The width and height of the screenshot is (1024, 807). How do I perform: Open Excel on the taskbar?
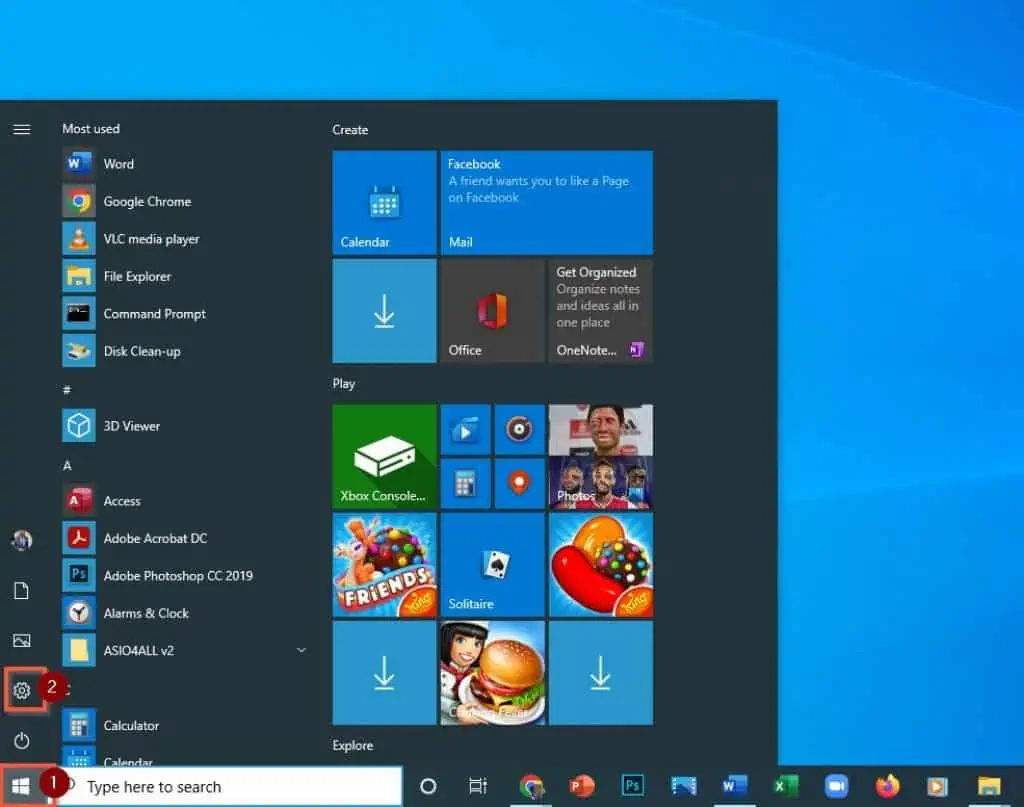tap(785, 786)
